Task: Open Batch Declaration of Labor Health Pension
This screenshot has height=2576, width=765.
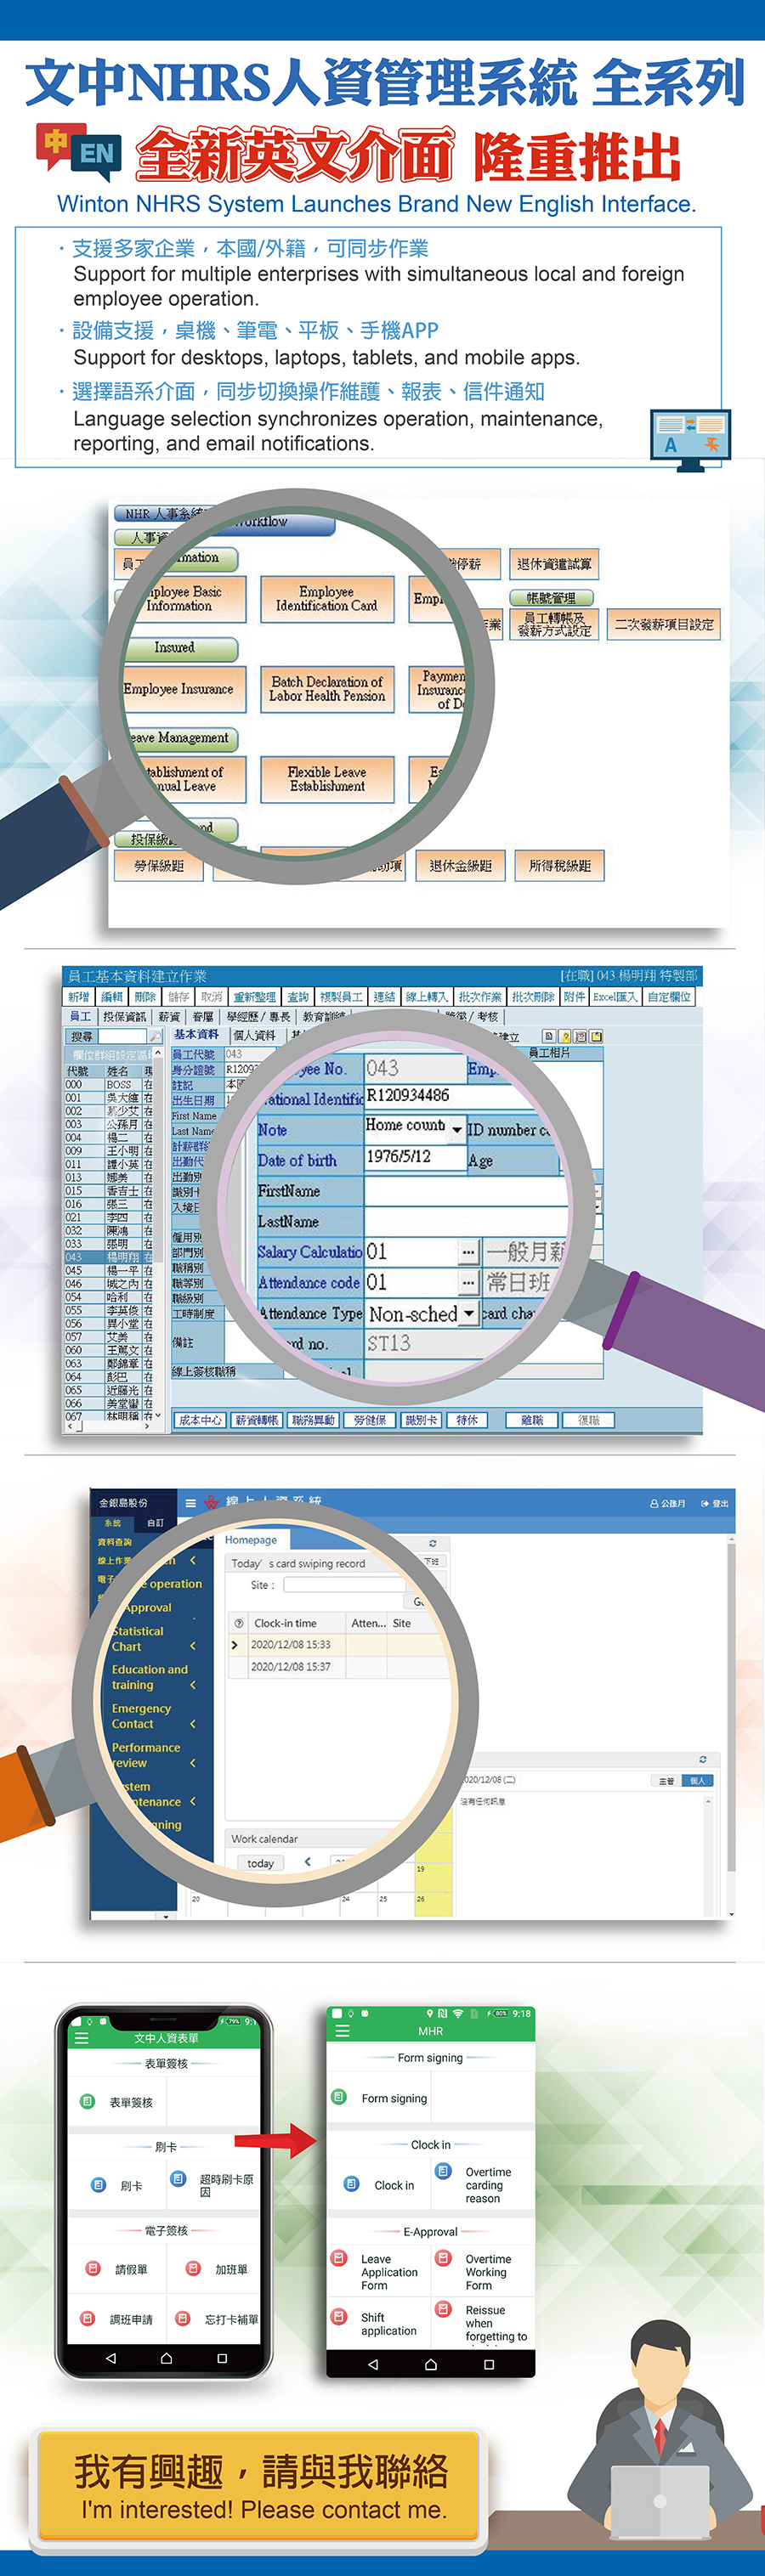Action: pos(327,689)
